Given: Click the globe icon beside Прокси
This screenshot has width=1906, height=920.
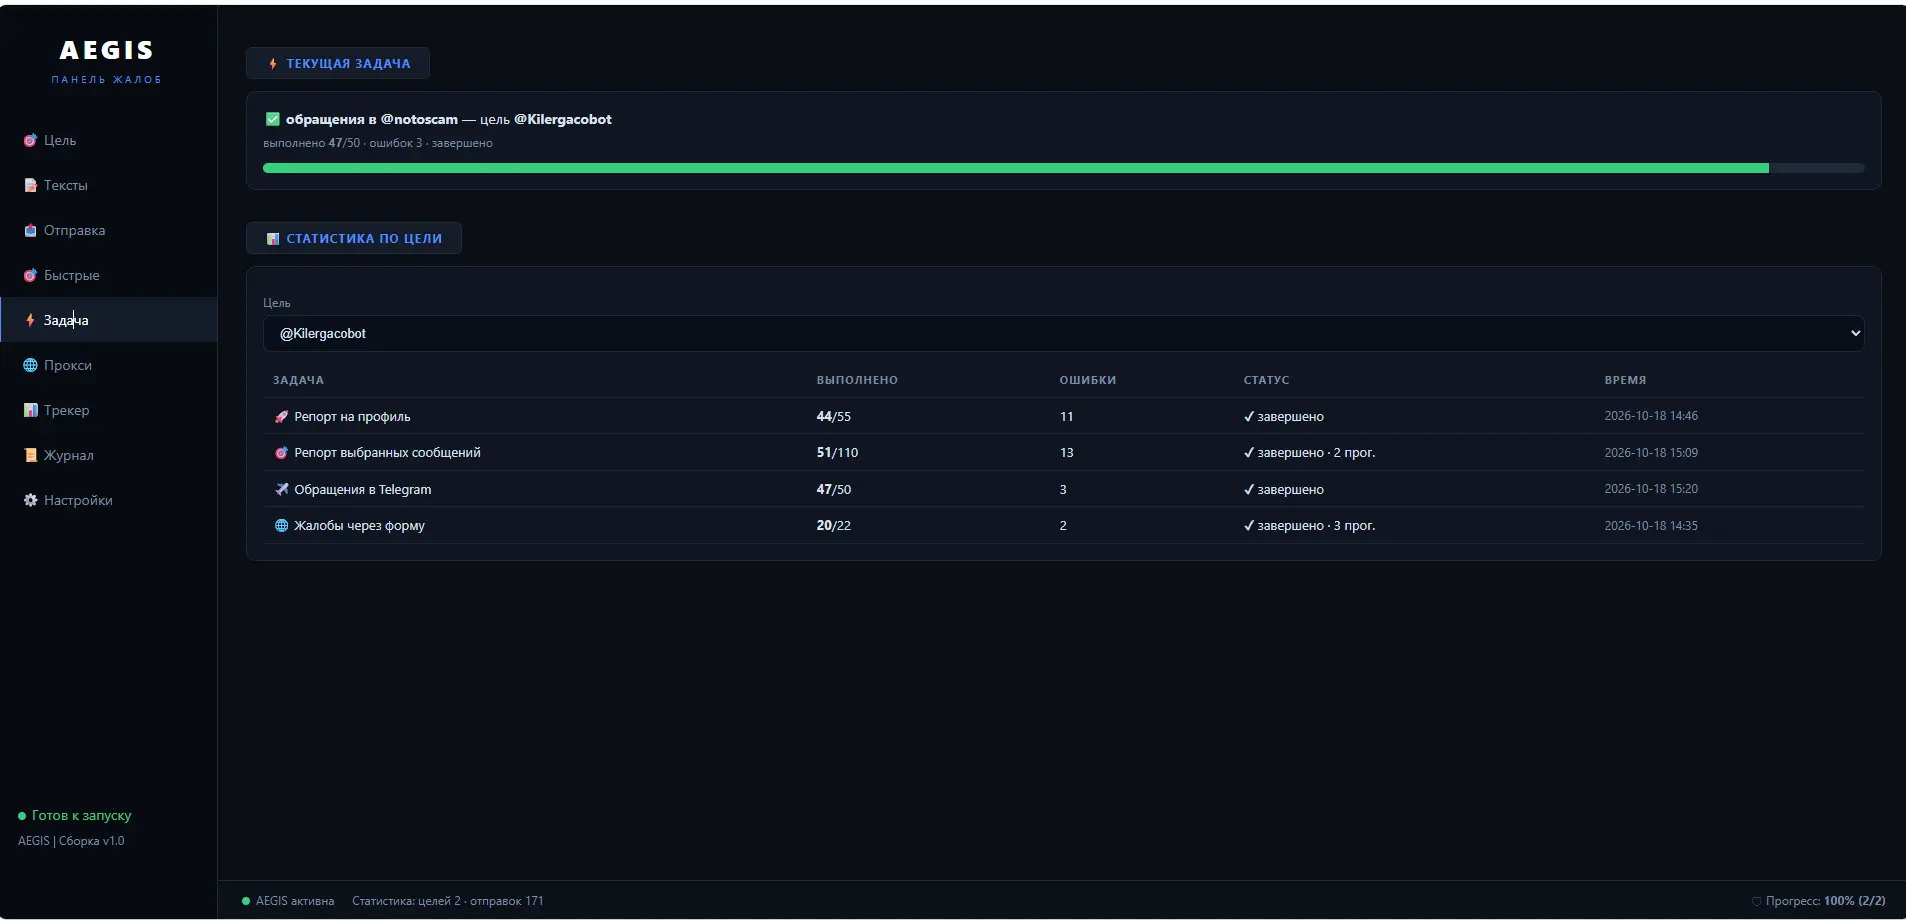Looking at the screenshot, I should click(x=30, y=366).
